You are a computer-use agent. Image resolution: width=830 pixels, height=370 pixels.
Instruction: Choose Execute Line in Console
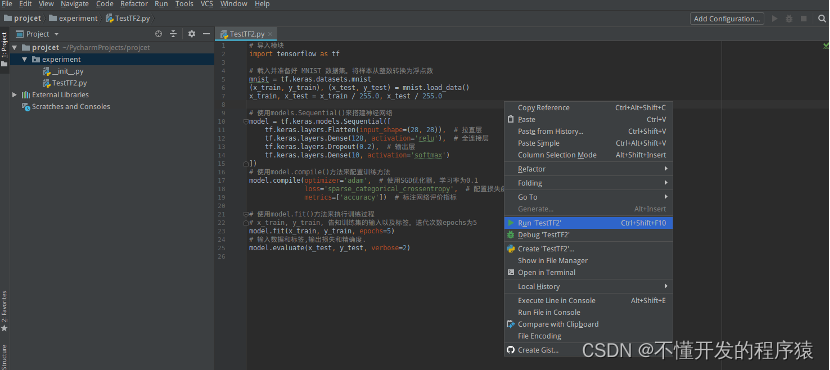click(x=589, y=300)
